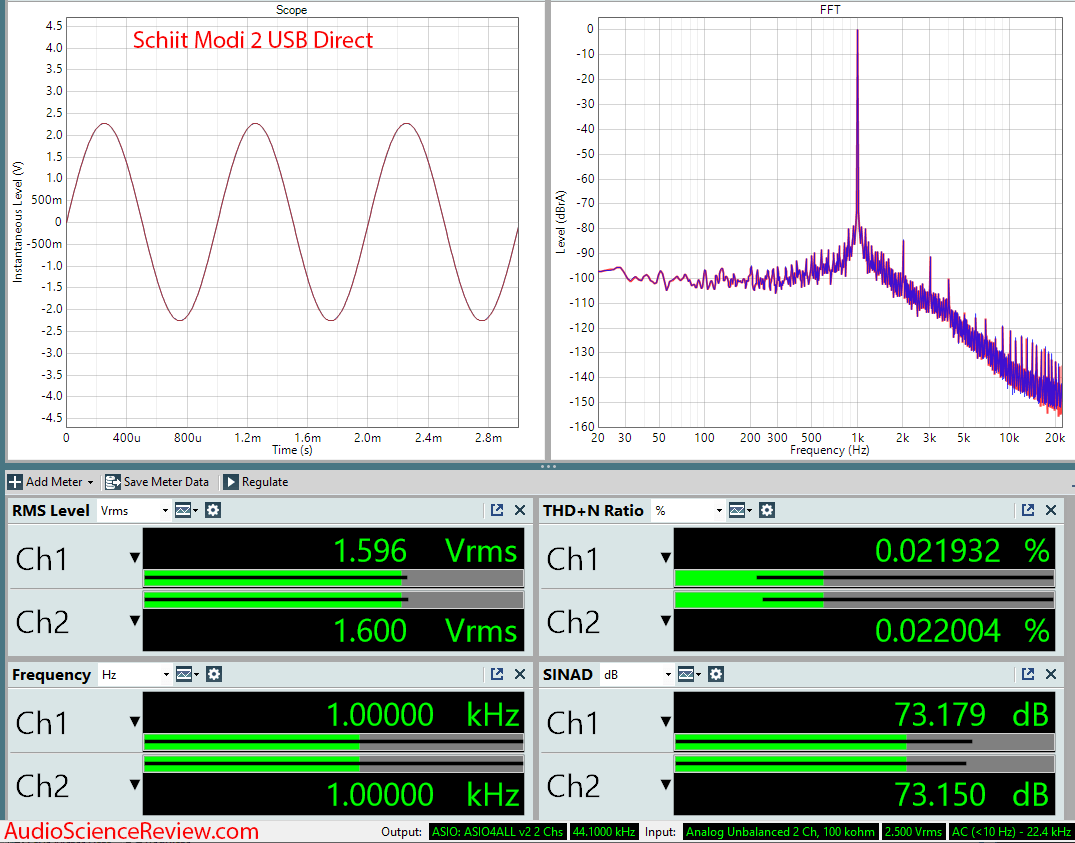The width and height of the screenshot is (1075, 843).
Task: Pop out the Frequency meter
Action: (x=497, y=674)
